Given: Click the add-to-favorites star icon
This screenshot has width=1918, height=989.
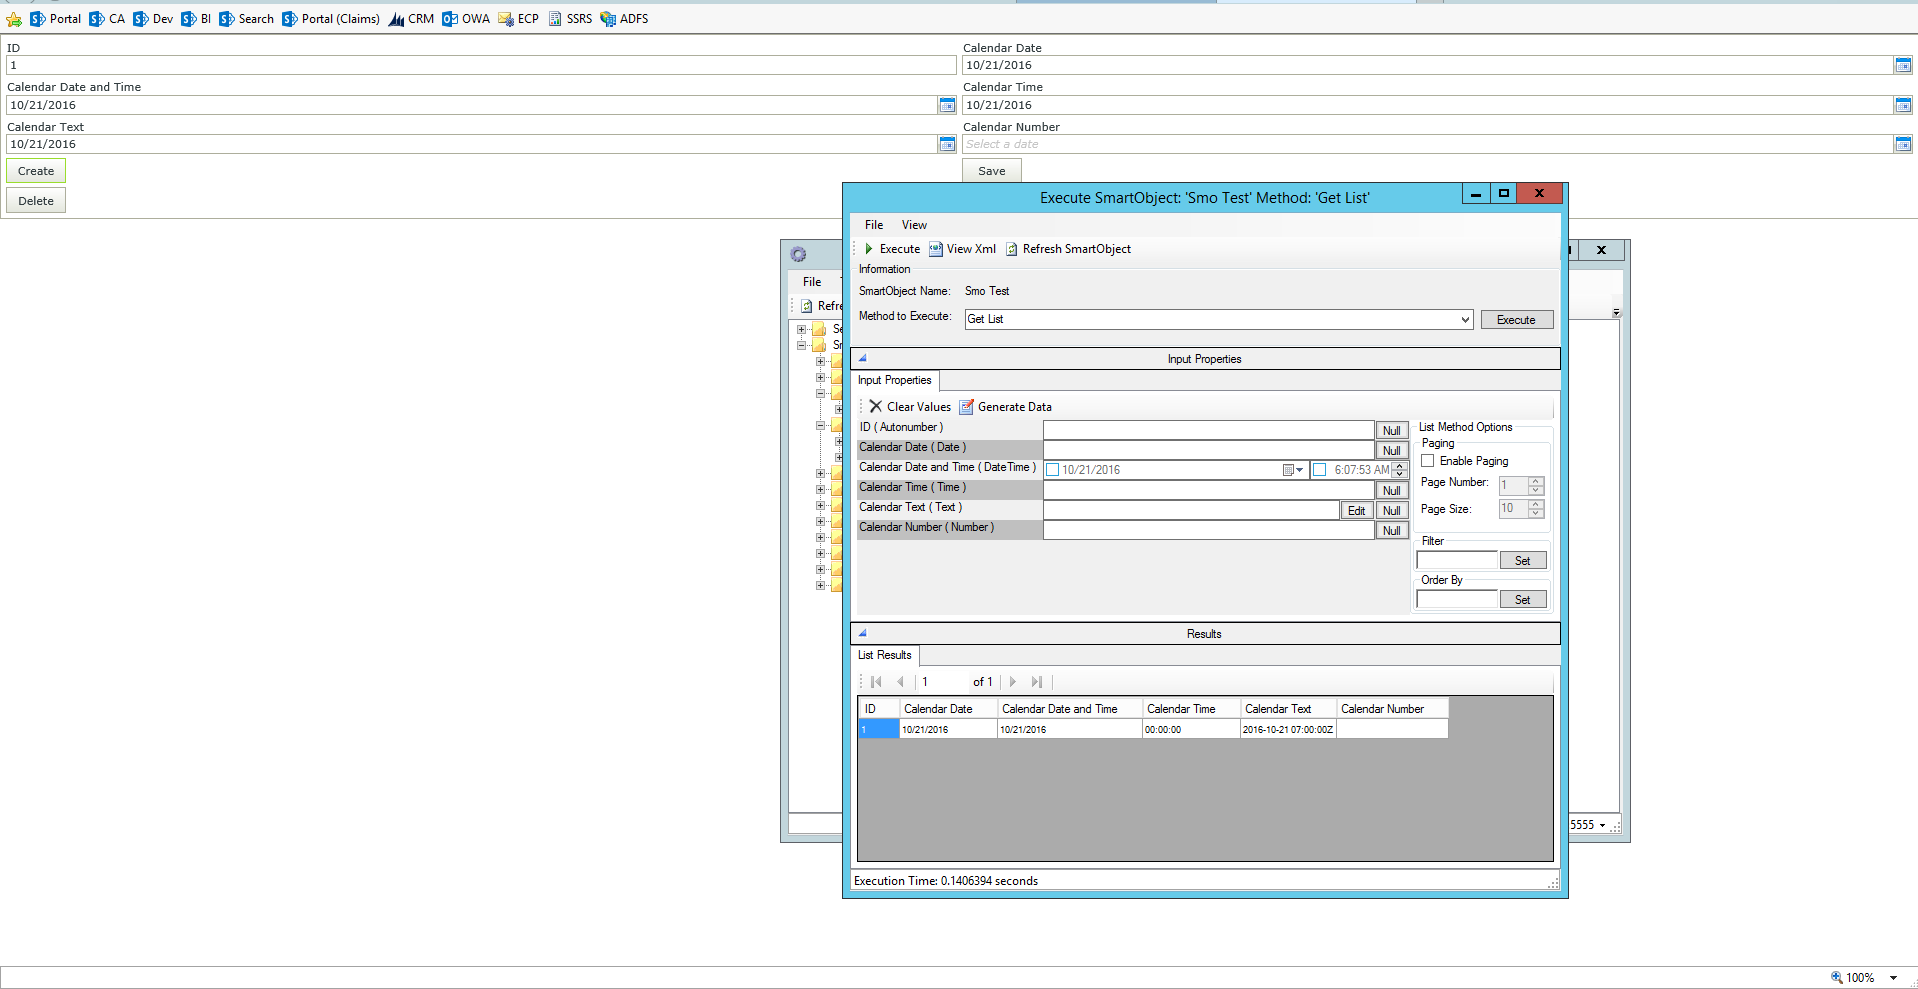Looking at the screenshot, I should pos(14,19).
